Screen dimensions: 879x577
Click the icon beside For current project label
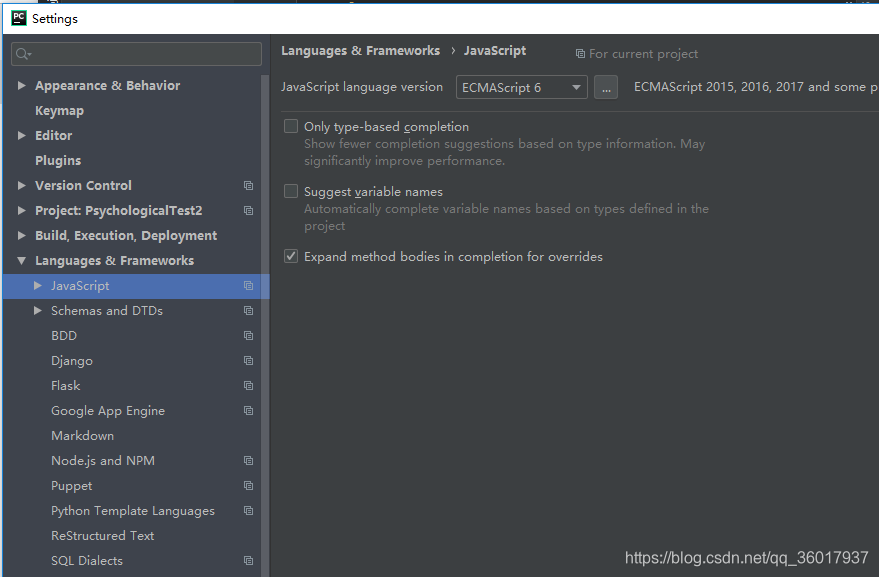click(580, 54)
